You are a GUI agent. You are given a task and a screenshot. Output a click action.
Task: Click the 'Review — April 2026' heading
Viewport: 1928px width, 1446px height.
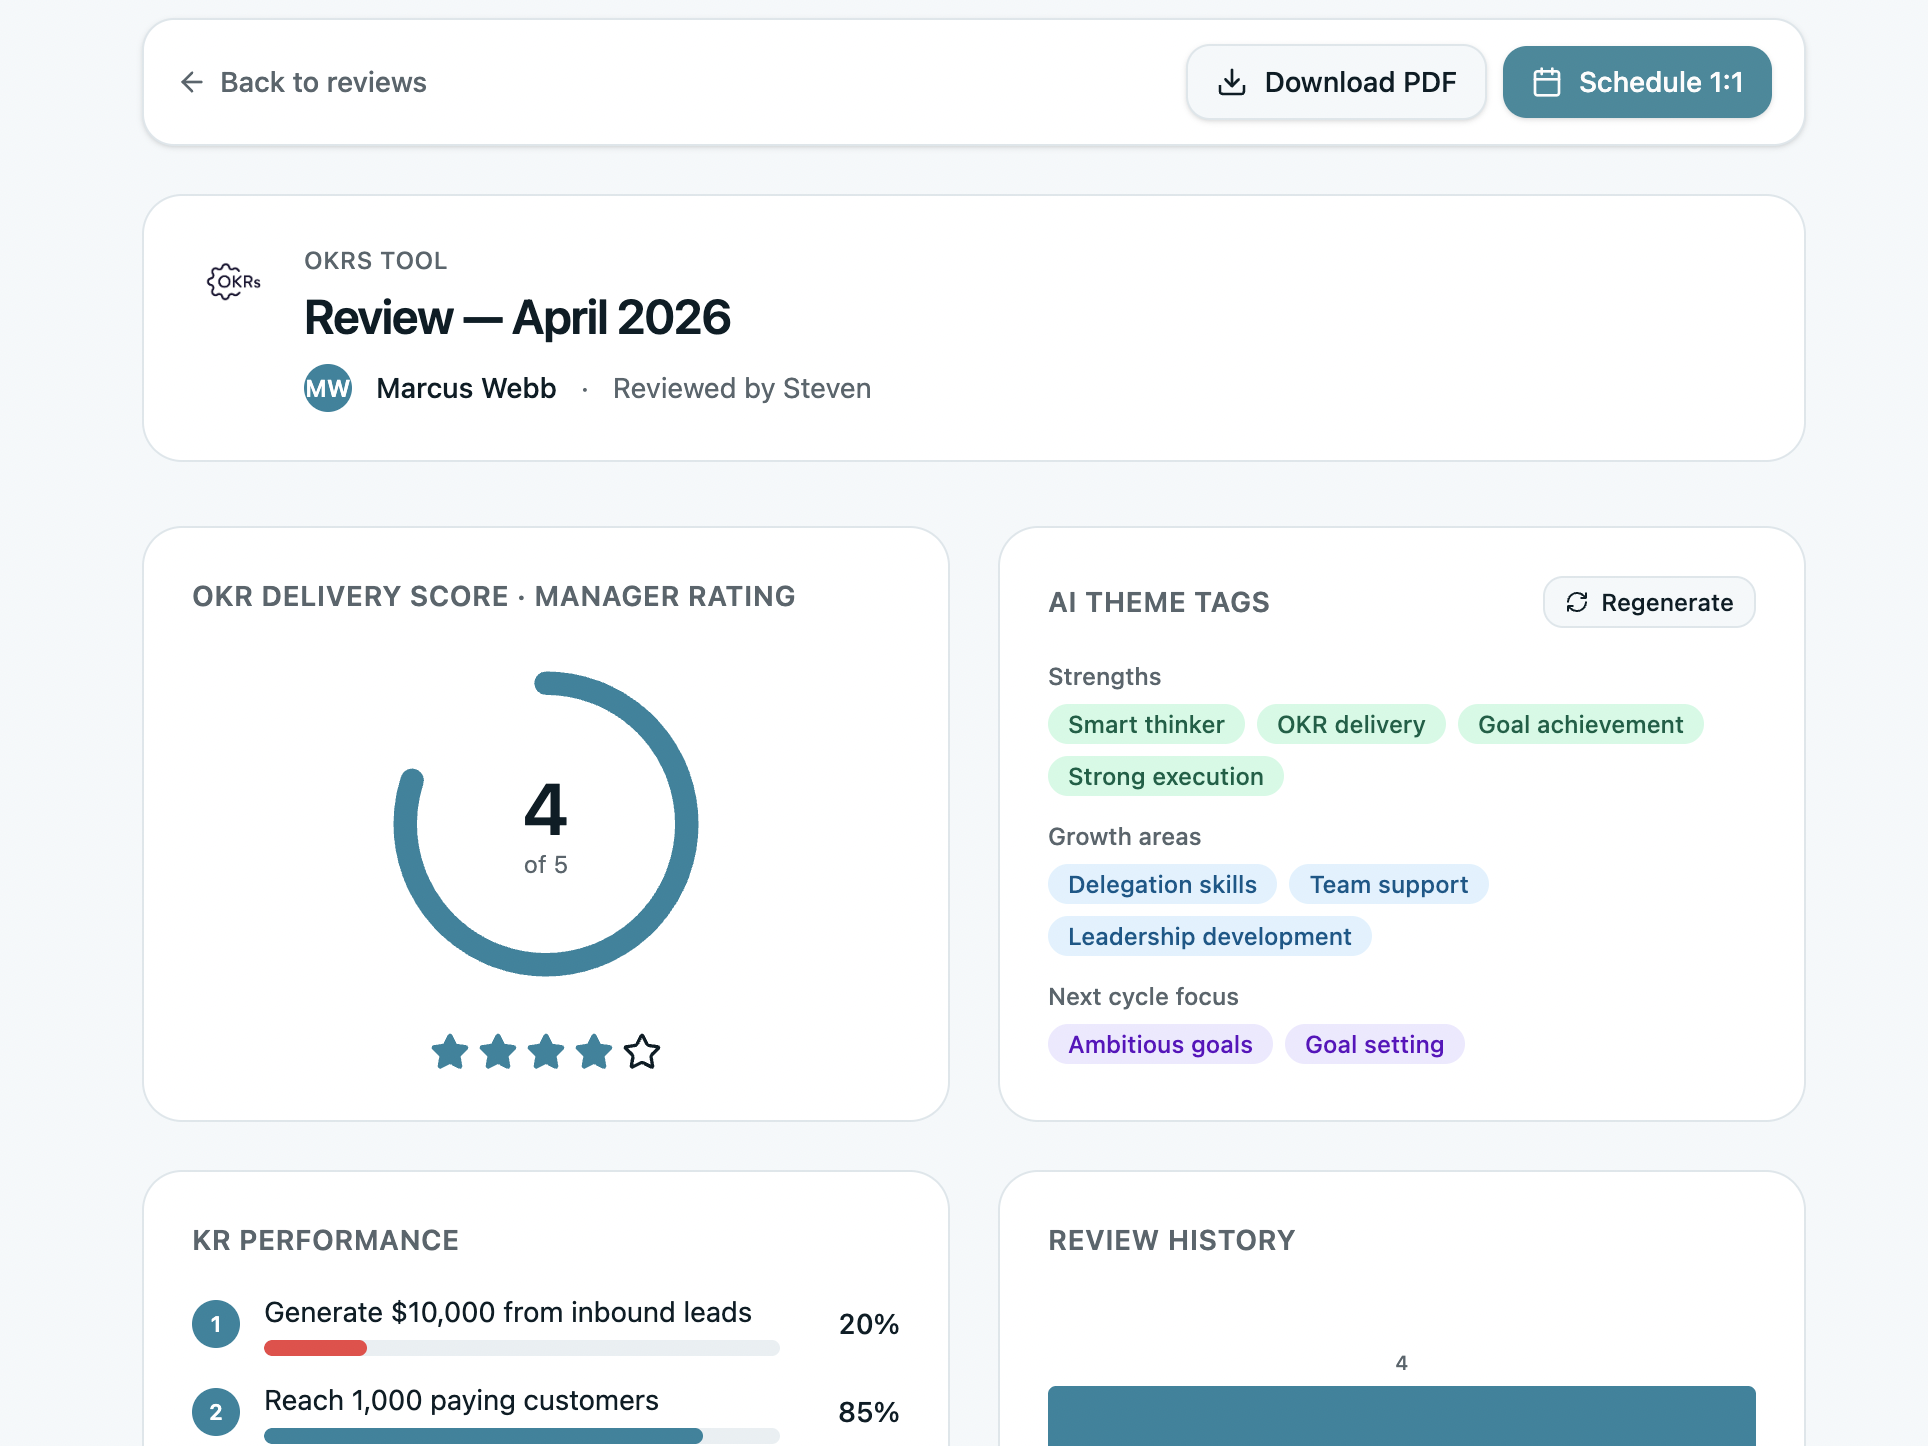click(x=518, y=318)
